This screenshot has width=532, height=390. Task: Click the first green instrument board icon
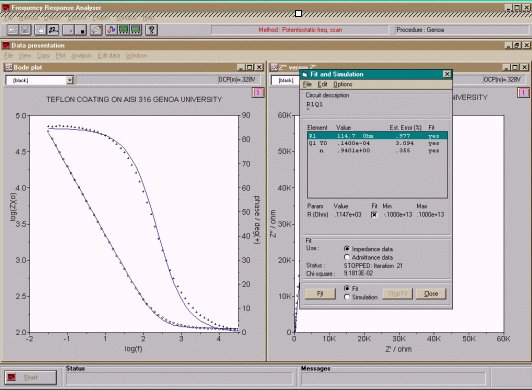click(124, 30)
